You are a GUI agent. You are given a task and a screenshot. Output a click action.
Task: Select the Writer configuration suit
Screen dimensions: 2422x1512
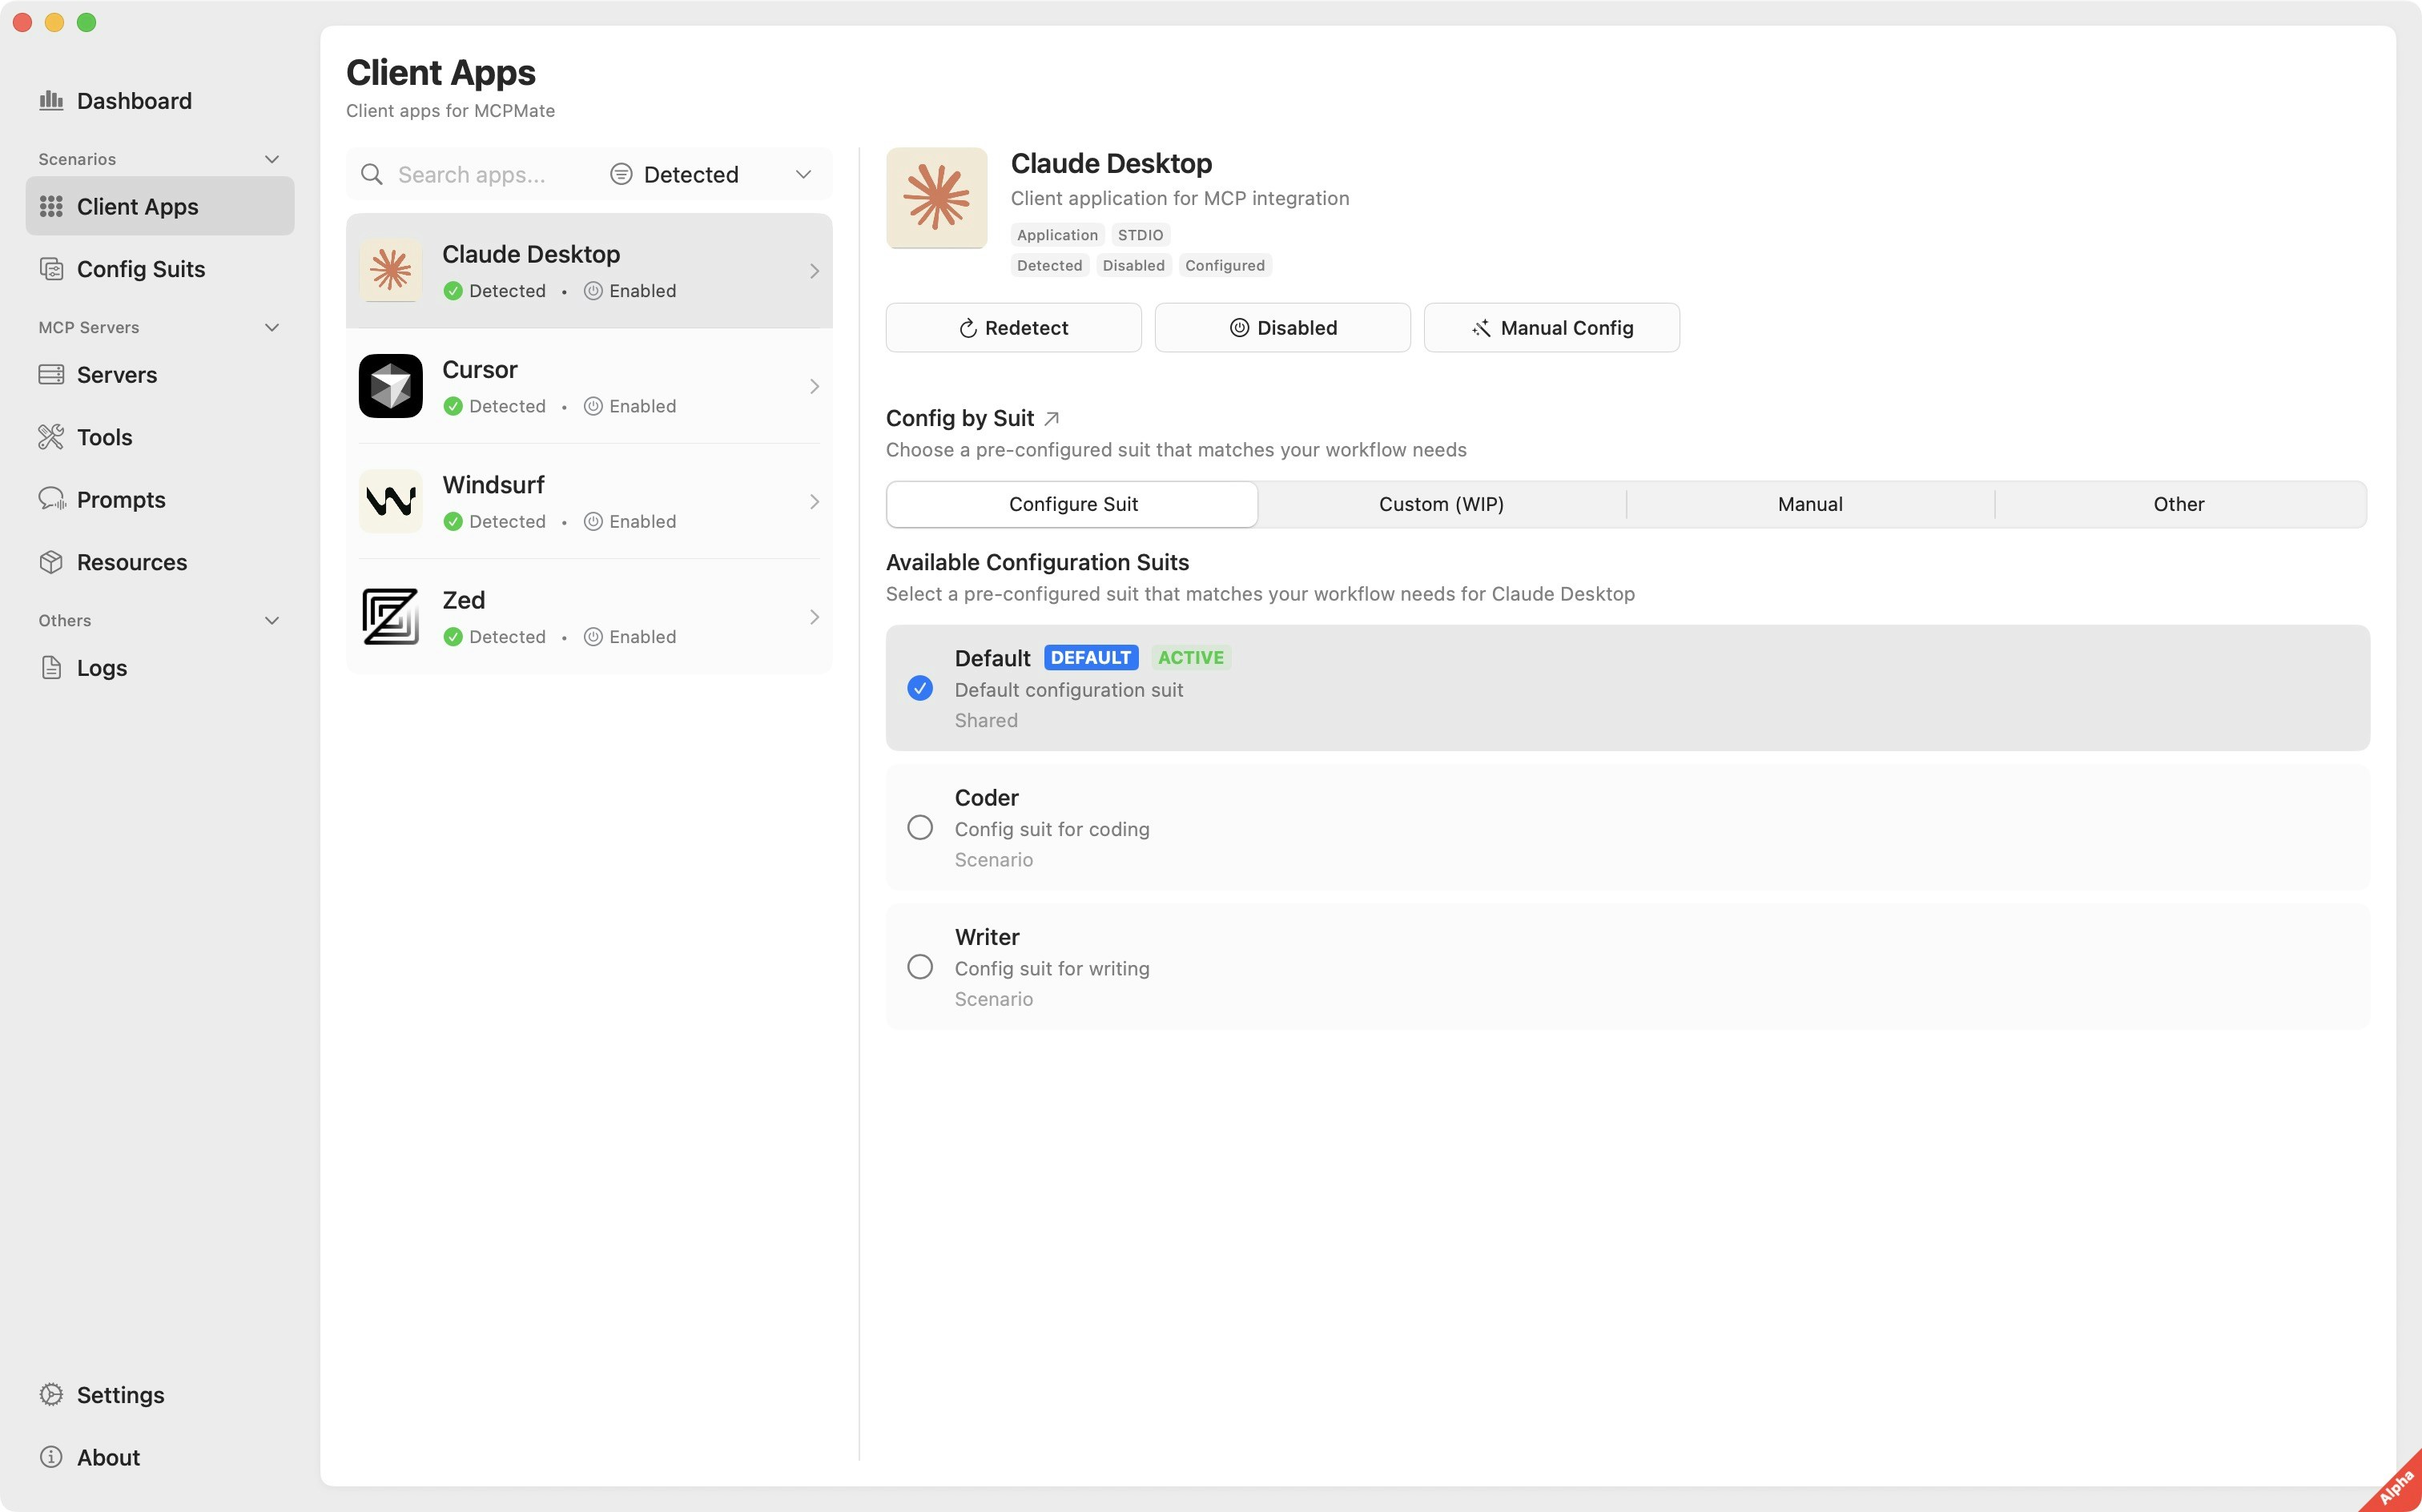919,966
